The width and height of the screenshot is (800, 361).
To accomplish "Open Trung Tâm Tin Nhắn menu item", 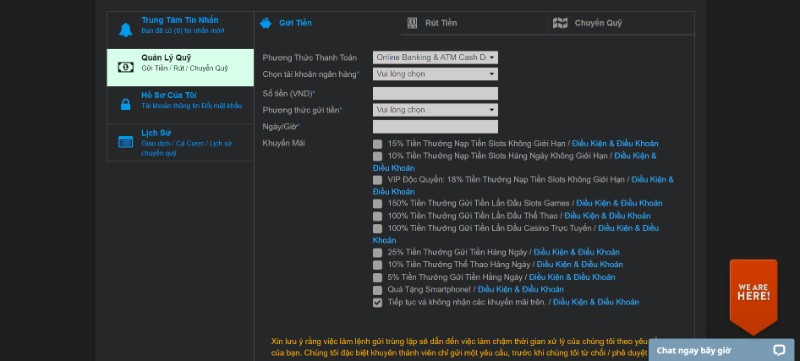I will point(180,30).
